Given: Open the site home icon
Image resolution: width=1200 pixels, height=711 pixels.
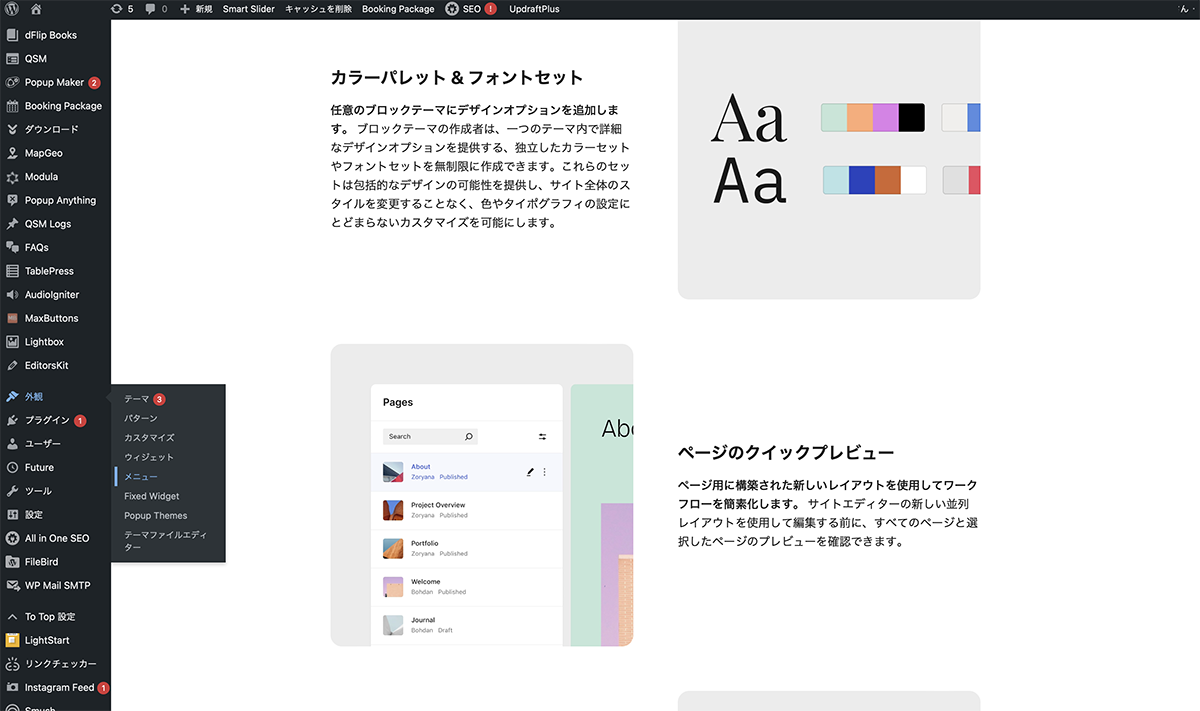Looking at the screenshot, I should [36, 9].
